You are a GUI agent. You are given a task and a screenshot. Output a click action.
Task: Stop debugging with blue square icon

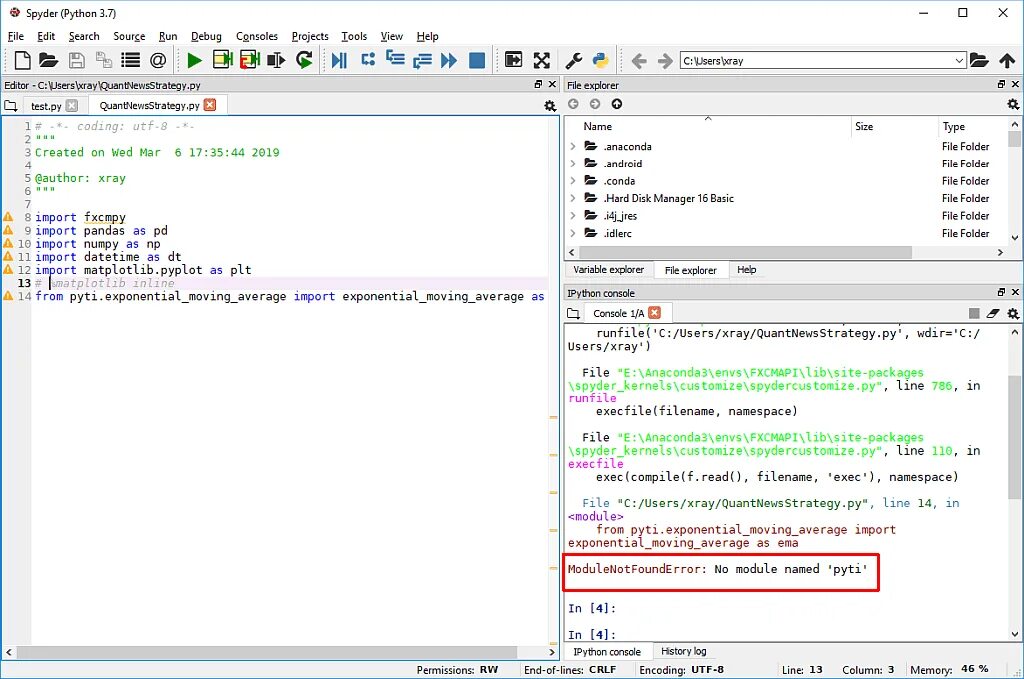(477, 61)
